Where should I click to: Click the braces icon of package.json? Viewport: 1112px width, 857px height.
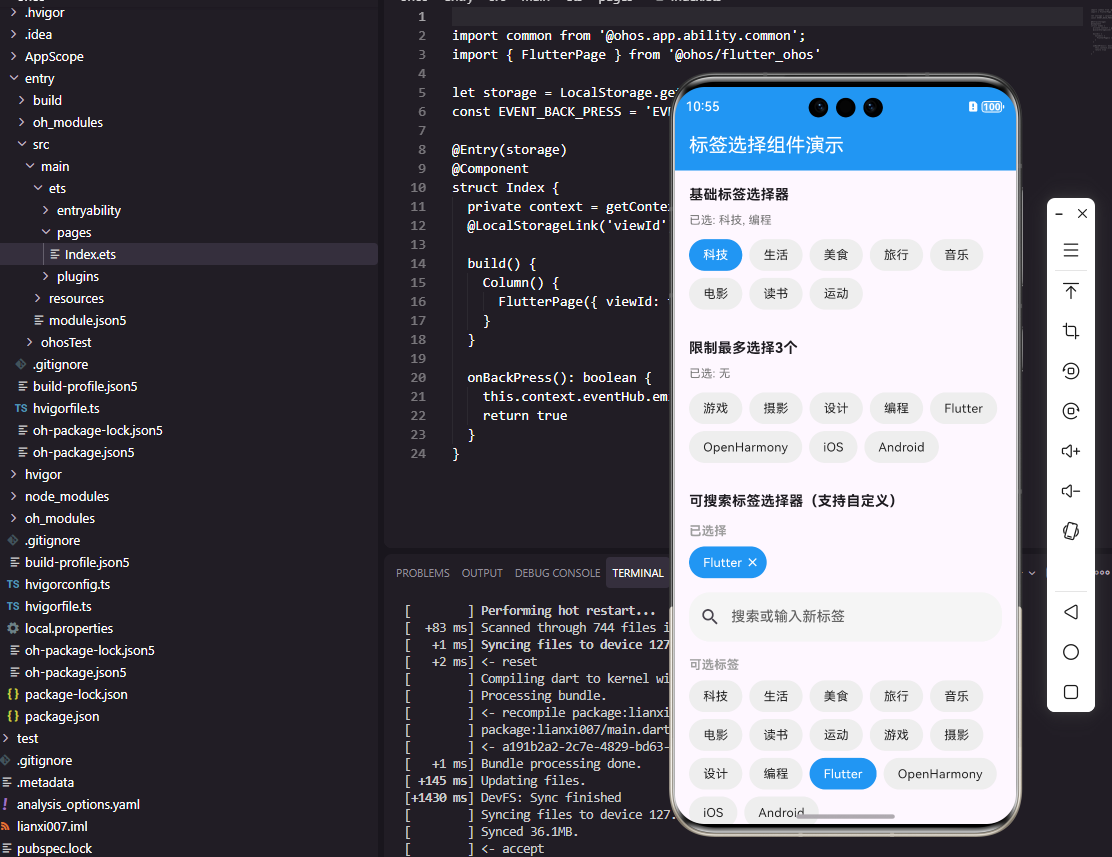13,717
